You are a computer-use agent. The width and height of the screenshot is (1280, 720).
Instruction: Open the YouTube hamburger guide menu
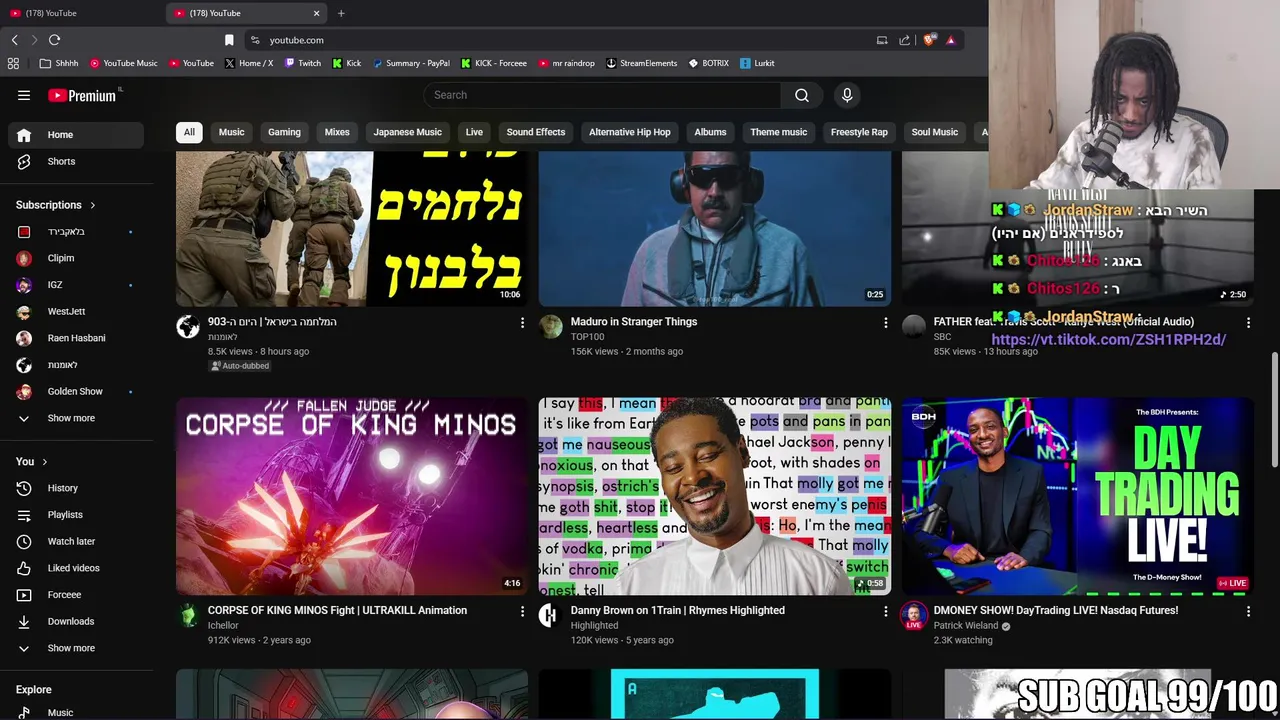click(x=24, y=95)
